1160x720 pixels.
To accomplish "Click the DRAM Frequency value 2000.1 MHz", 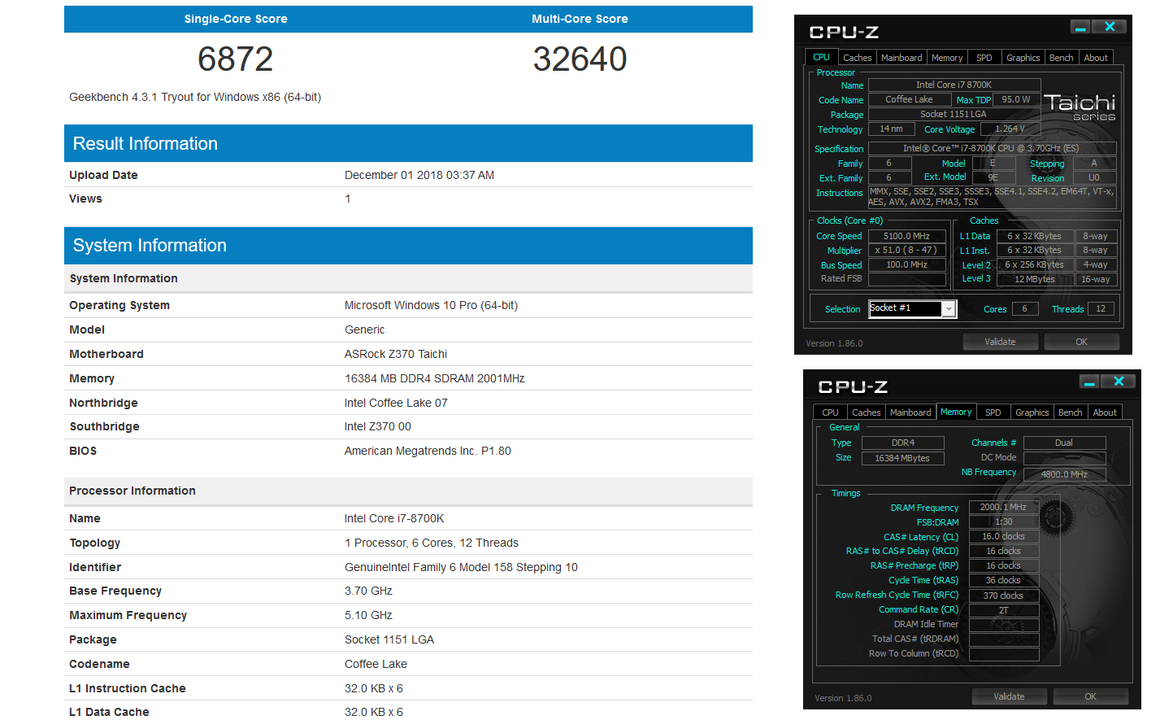I will click(x=1003, y=507).
